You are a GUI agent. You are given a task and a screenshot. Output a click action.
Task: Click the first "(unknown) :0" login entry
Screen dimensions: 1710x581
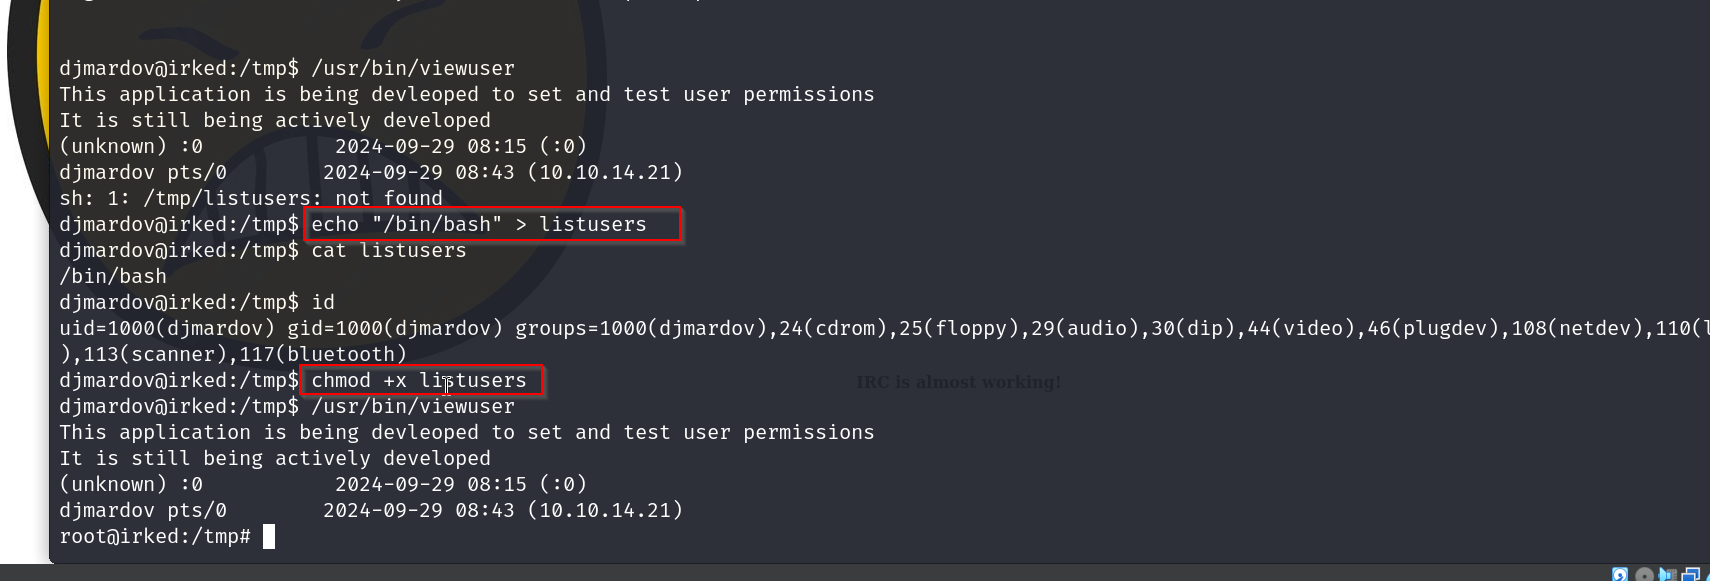pyautogui.click(x=131, y=147)
